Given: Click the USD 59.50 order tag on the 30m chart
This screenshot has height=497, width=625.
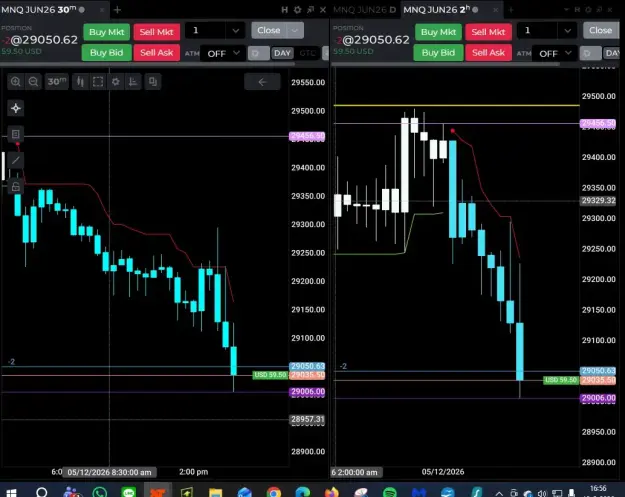Looking at the screenshot, I should (x=270, y=375).
